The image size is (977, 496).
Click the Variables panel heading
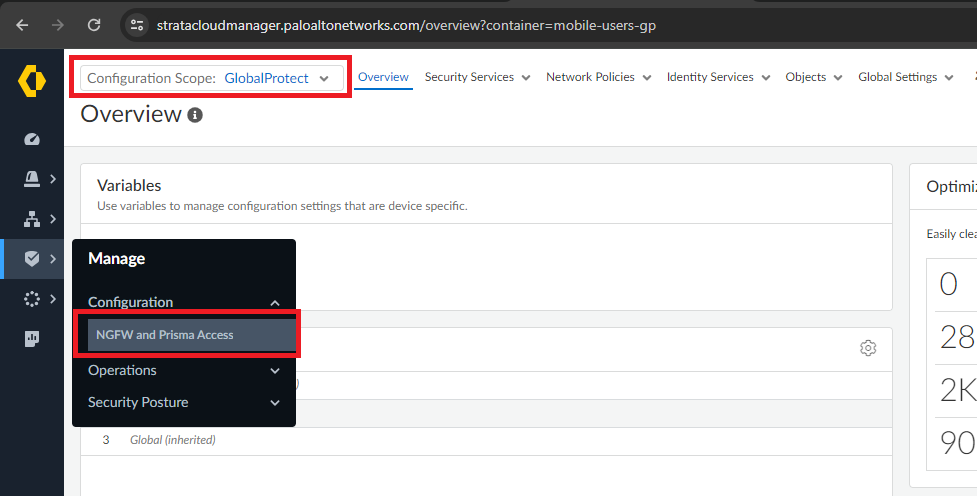(129, 186)
